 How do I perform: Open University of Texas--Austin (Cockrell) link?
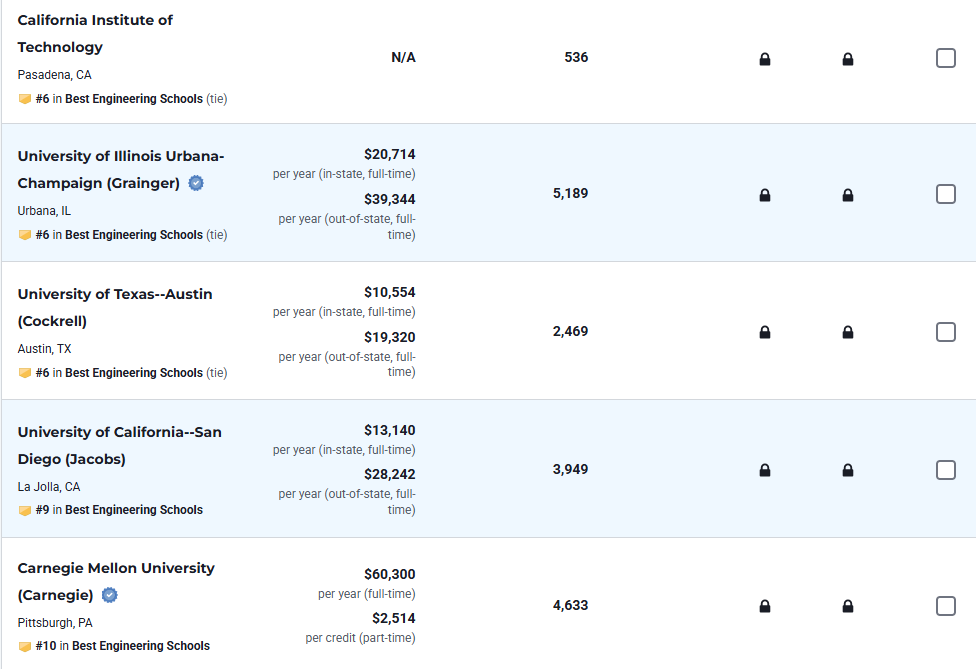point(115,307)
